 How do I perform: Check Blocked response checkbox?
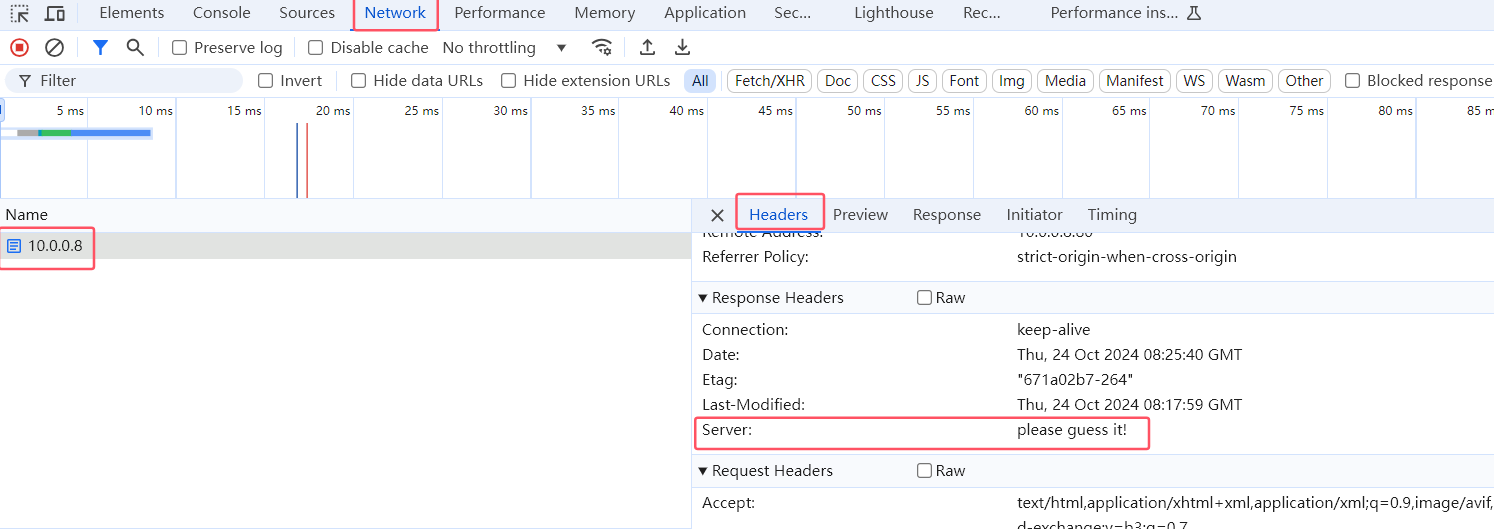tap(1352, 81)
